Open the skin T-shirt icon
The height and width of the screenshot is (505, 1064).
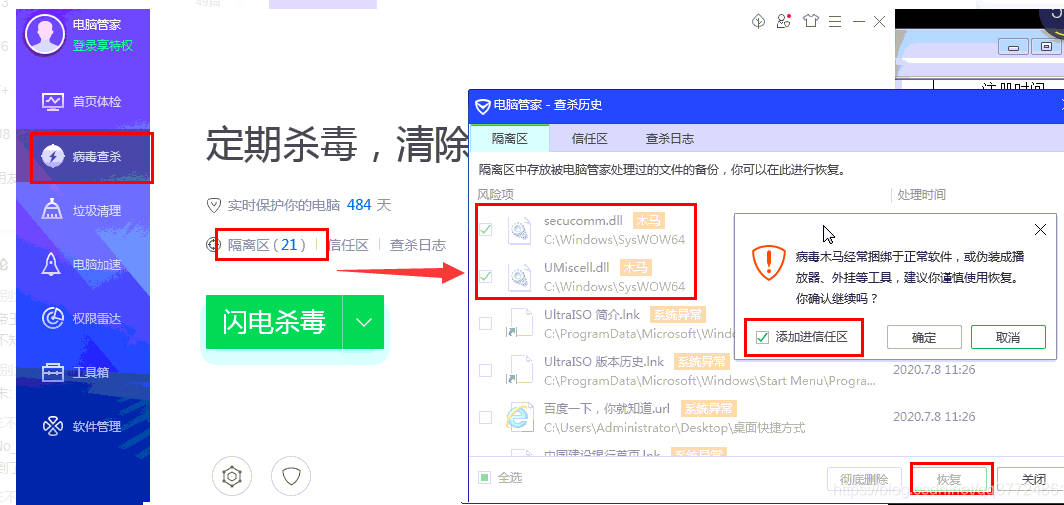(x=811, y=21)
